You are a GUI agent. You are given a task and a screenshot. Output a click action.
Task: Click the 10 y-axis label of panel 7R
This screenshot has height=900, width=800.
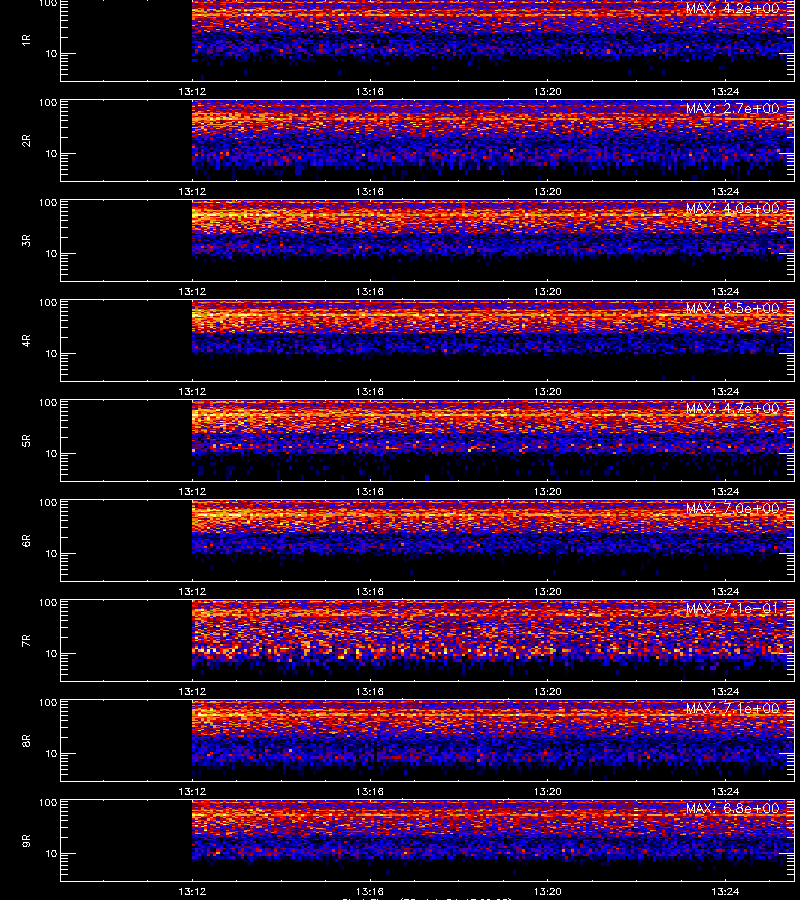(x=51, y=653)
